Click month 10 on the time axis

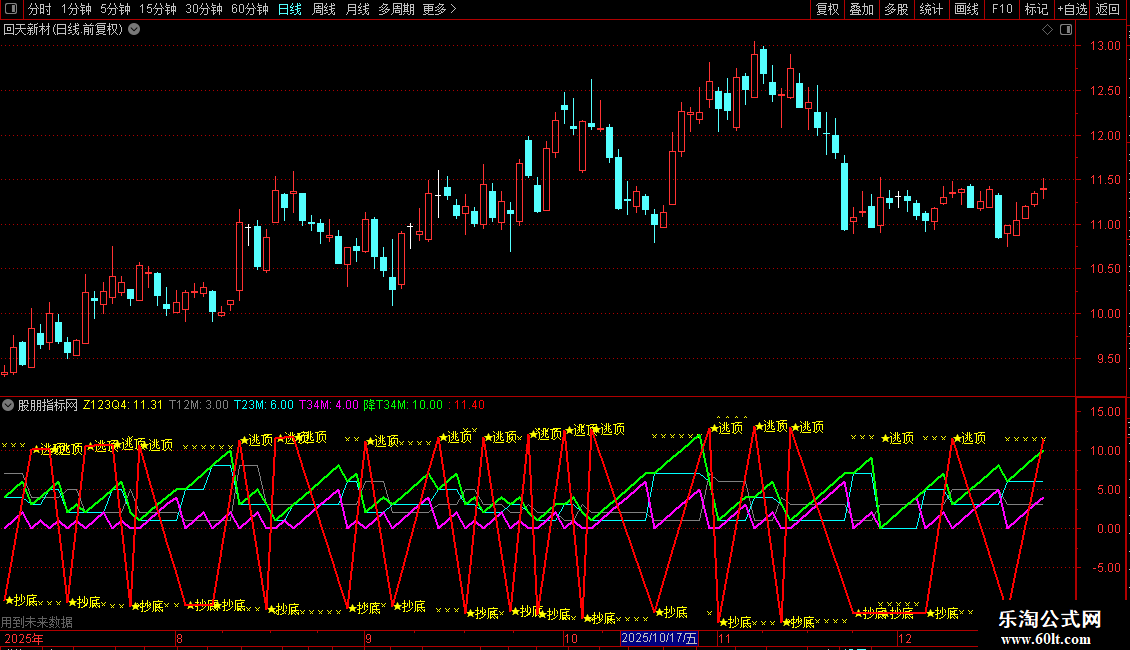coord(571,638)
